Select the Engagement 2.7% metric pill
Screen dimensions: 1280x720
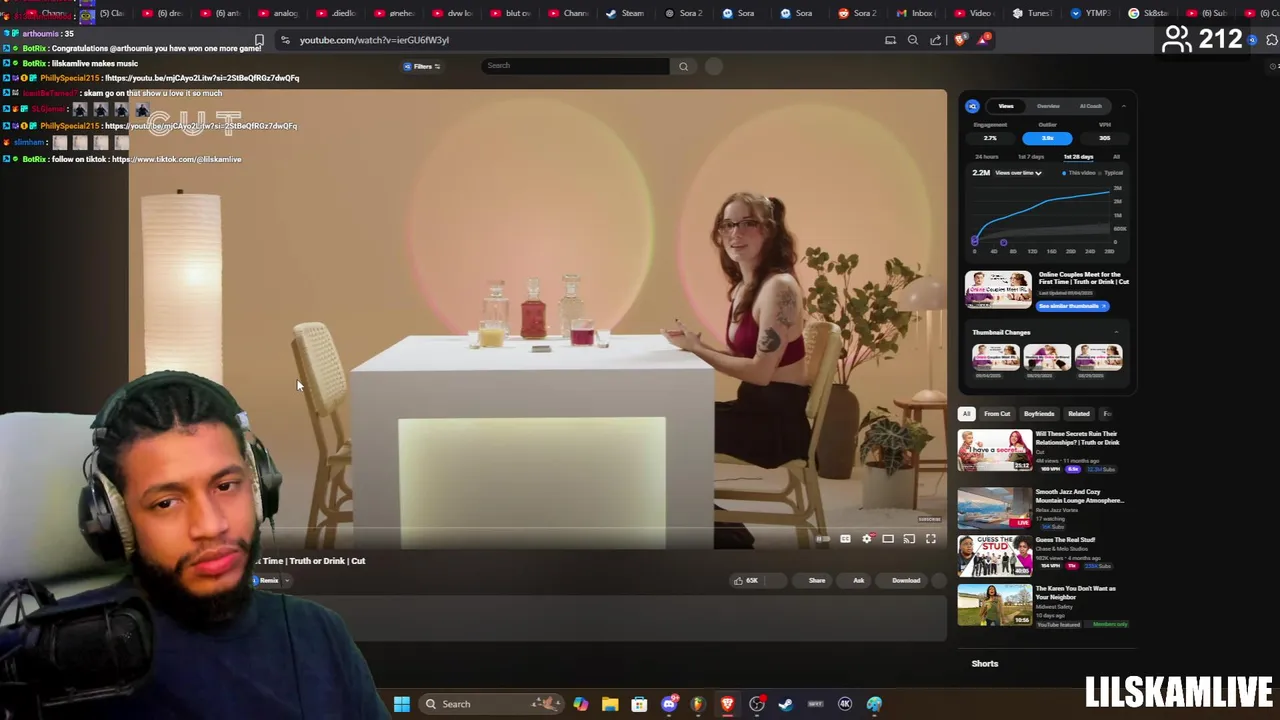click(x=990, y=138)
